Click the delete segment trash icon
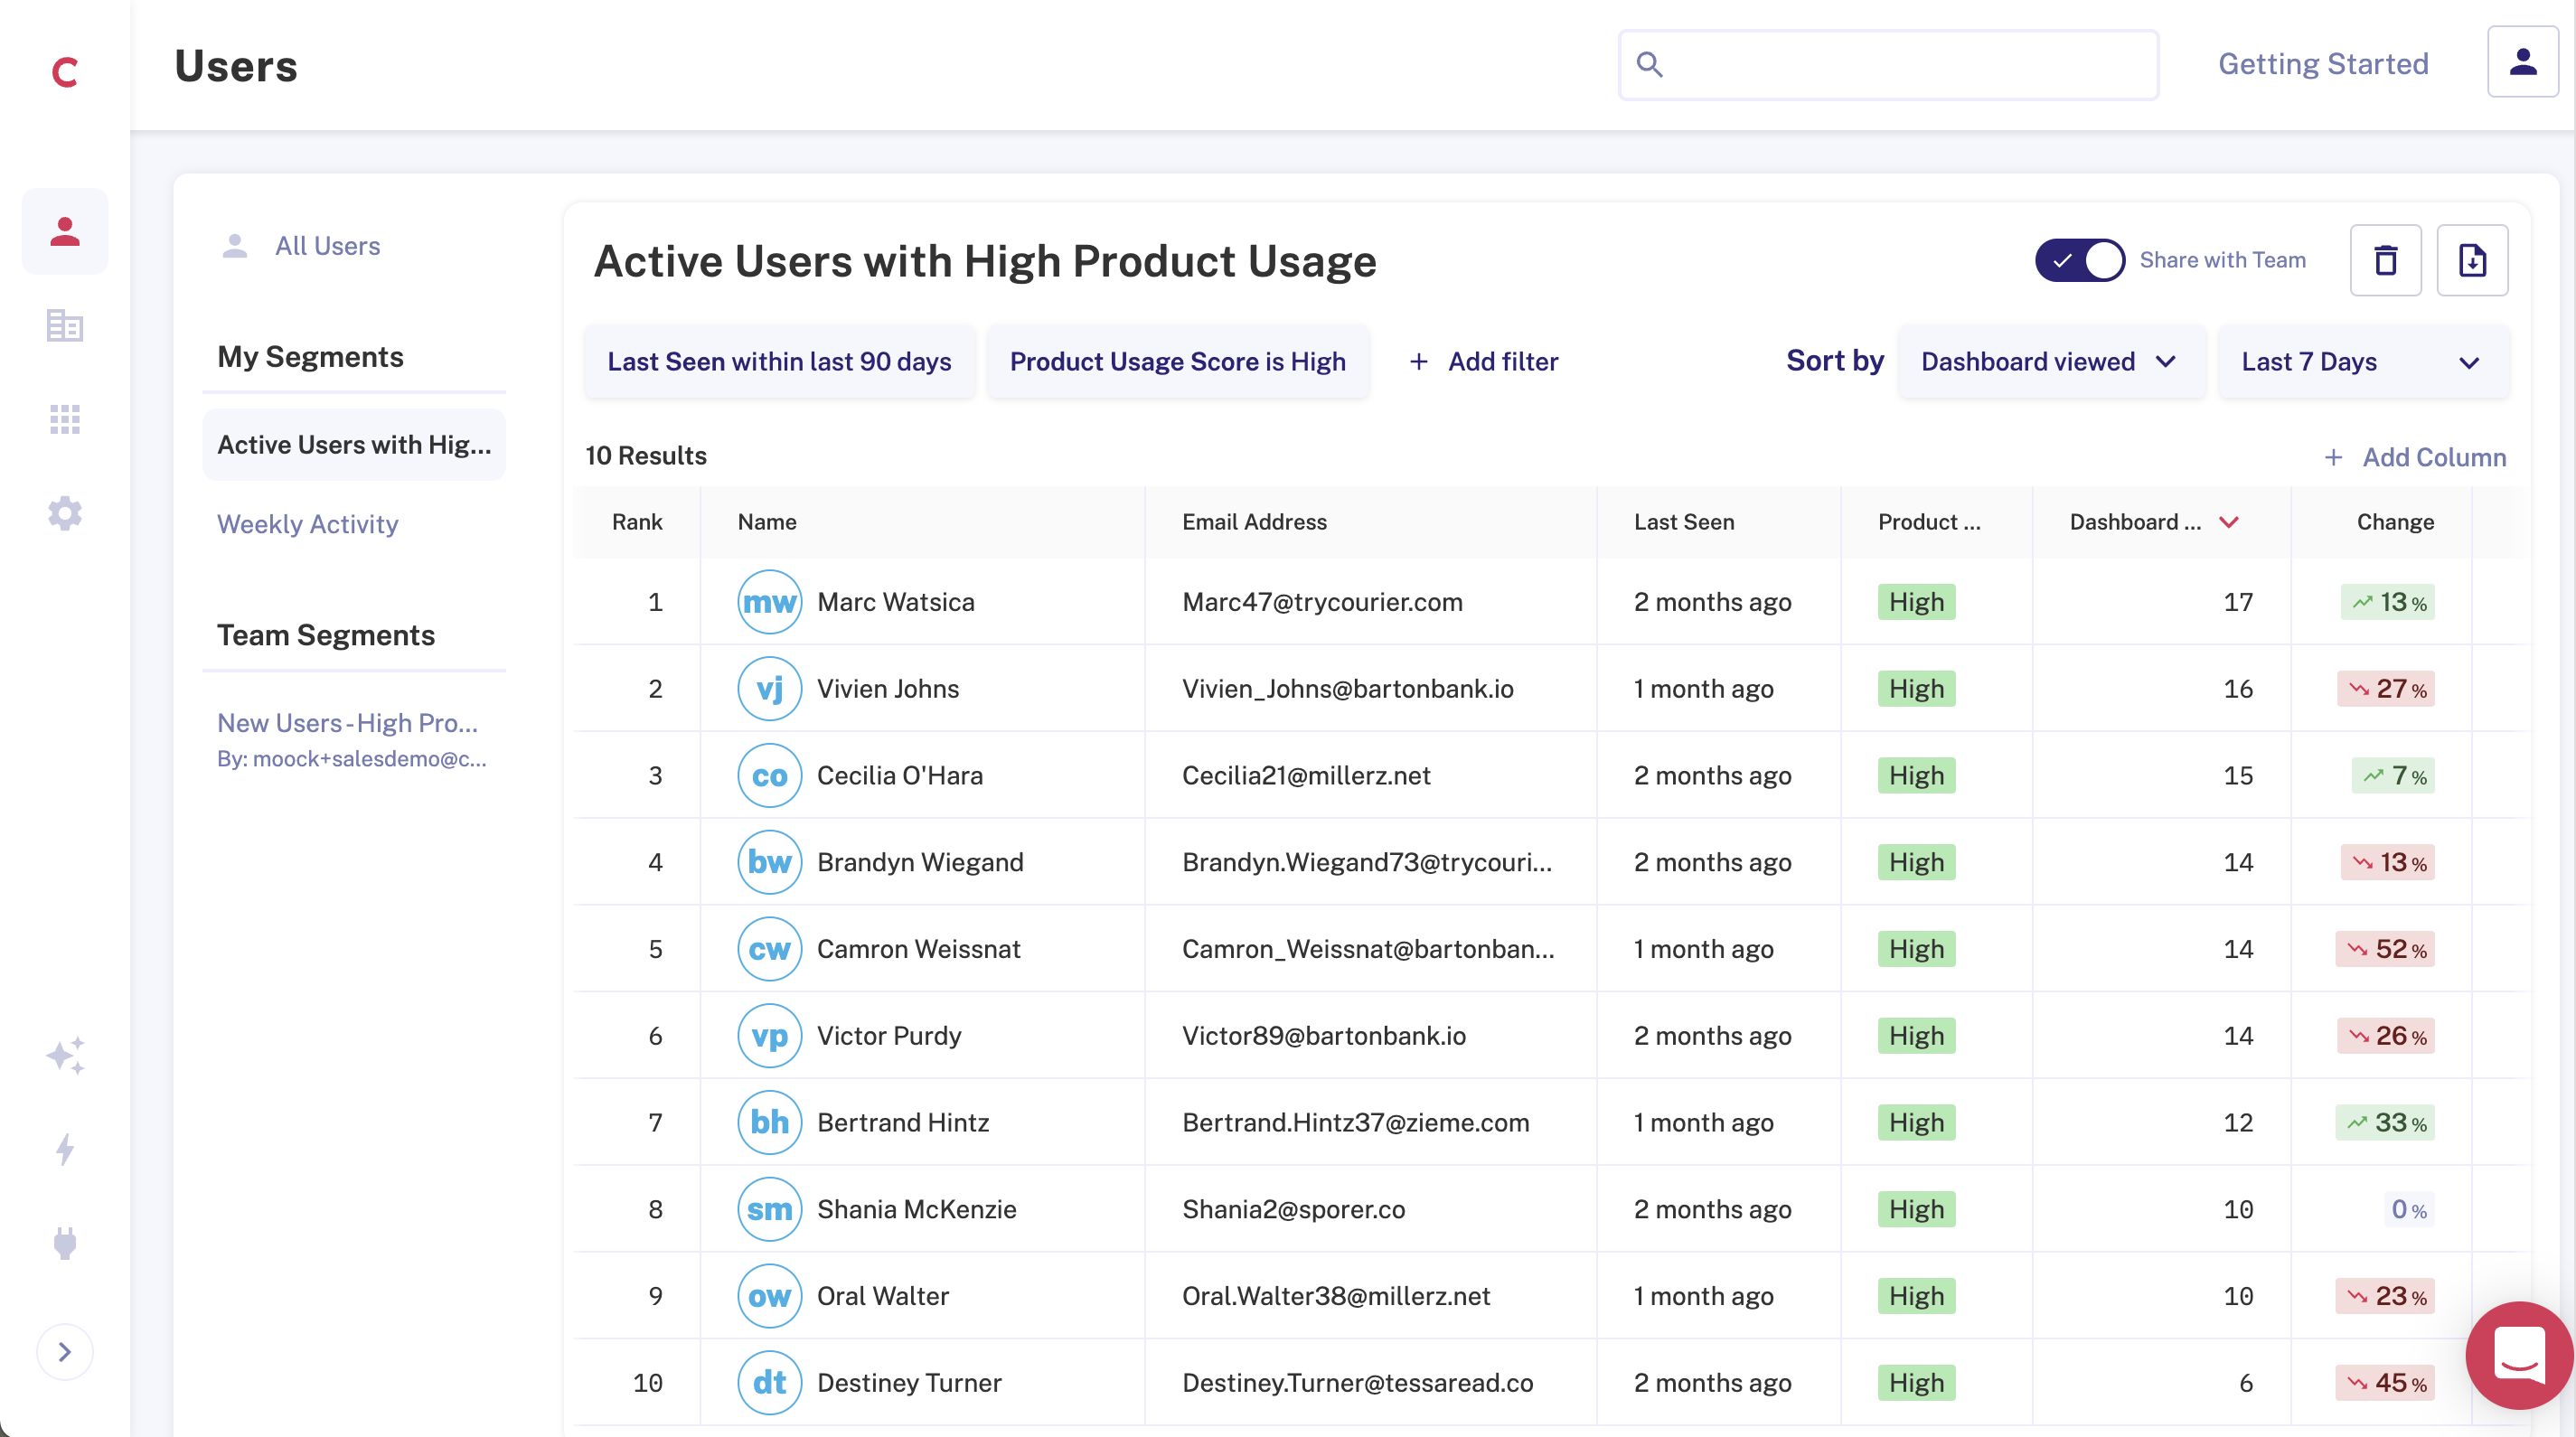 click(x=2385, y=260)
